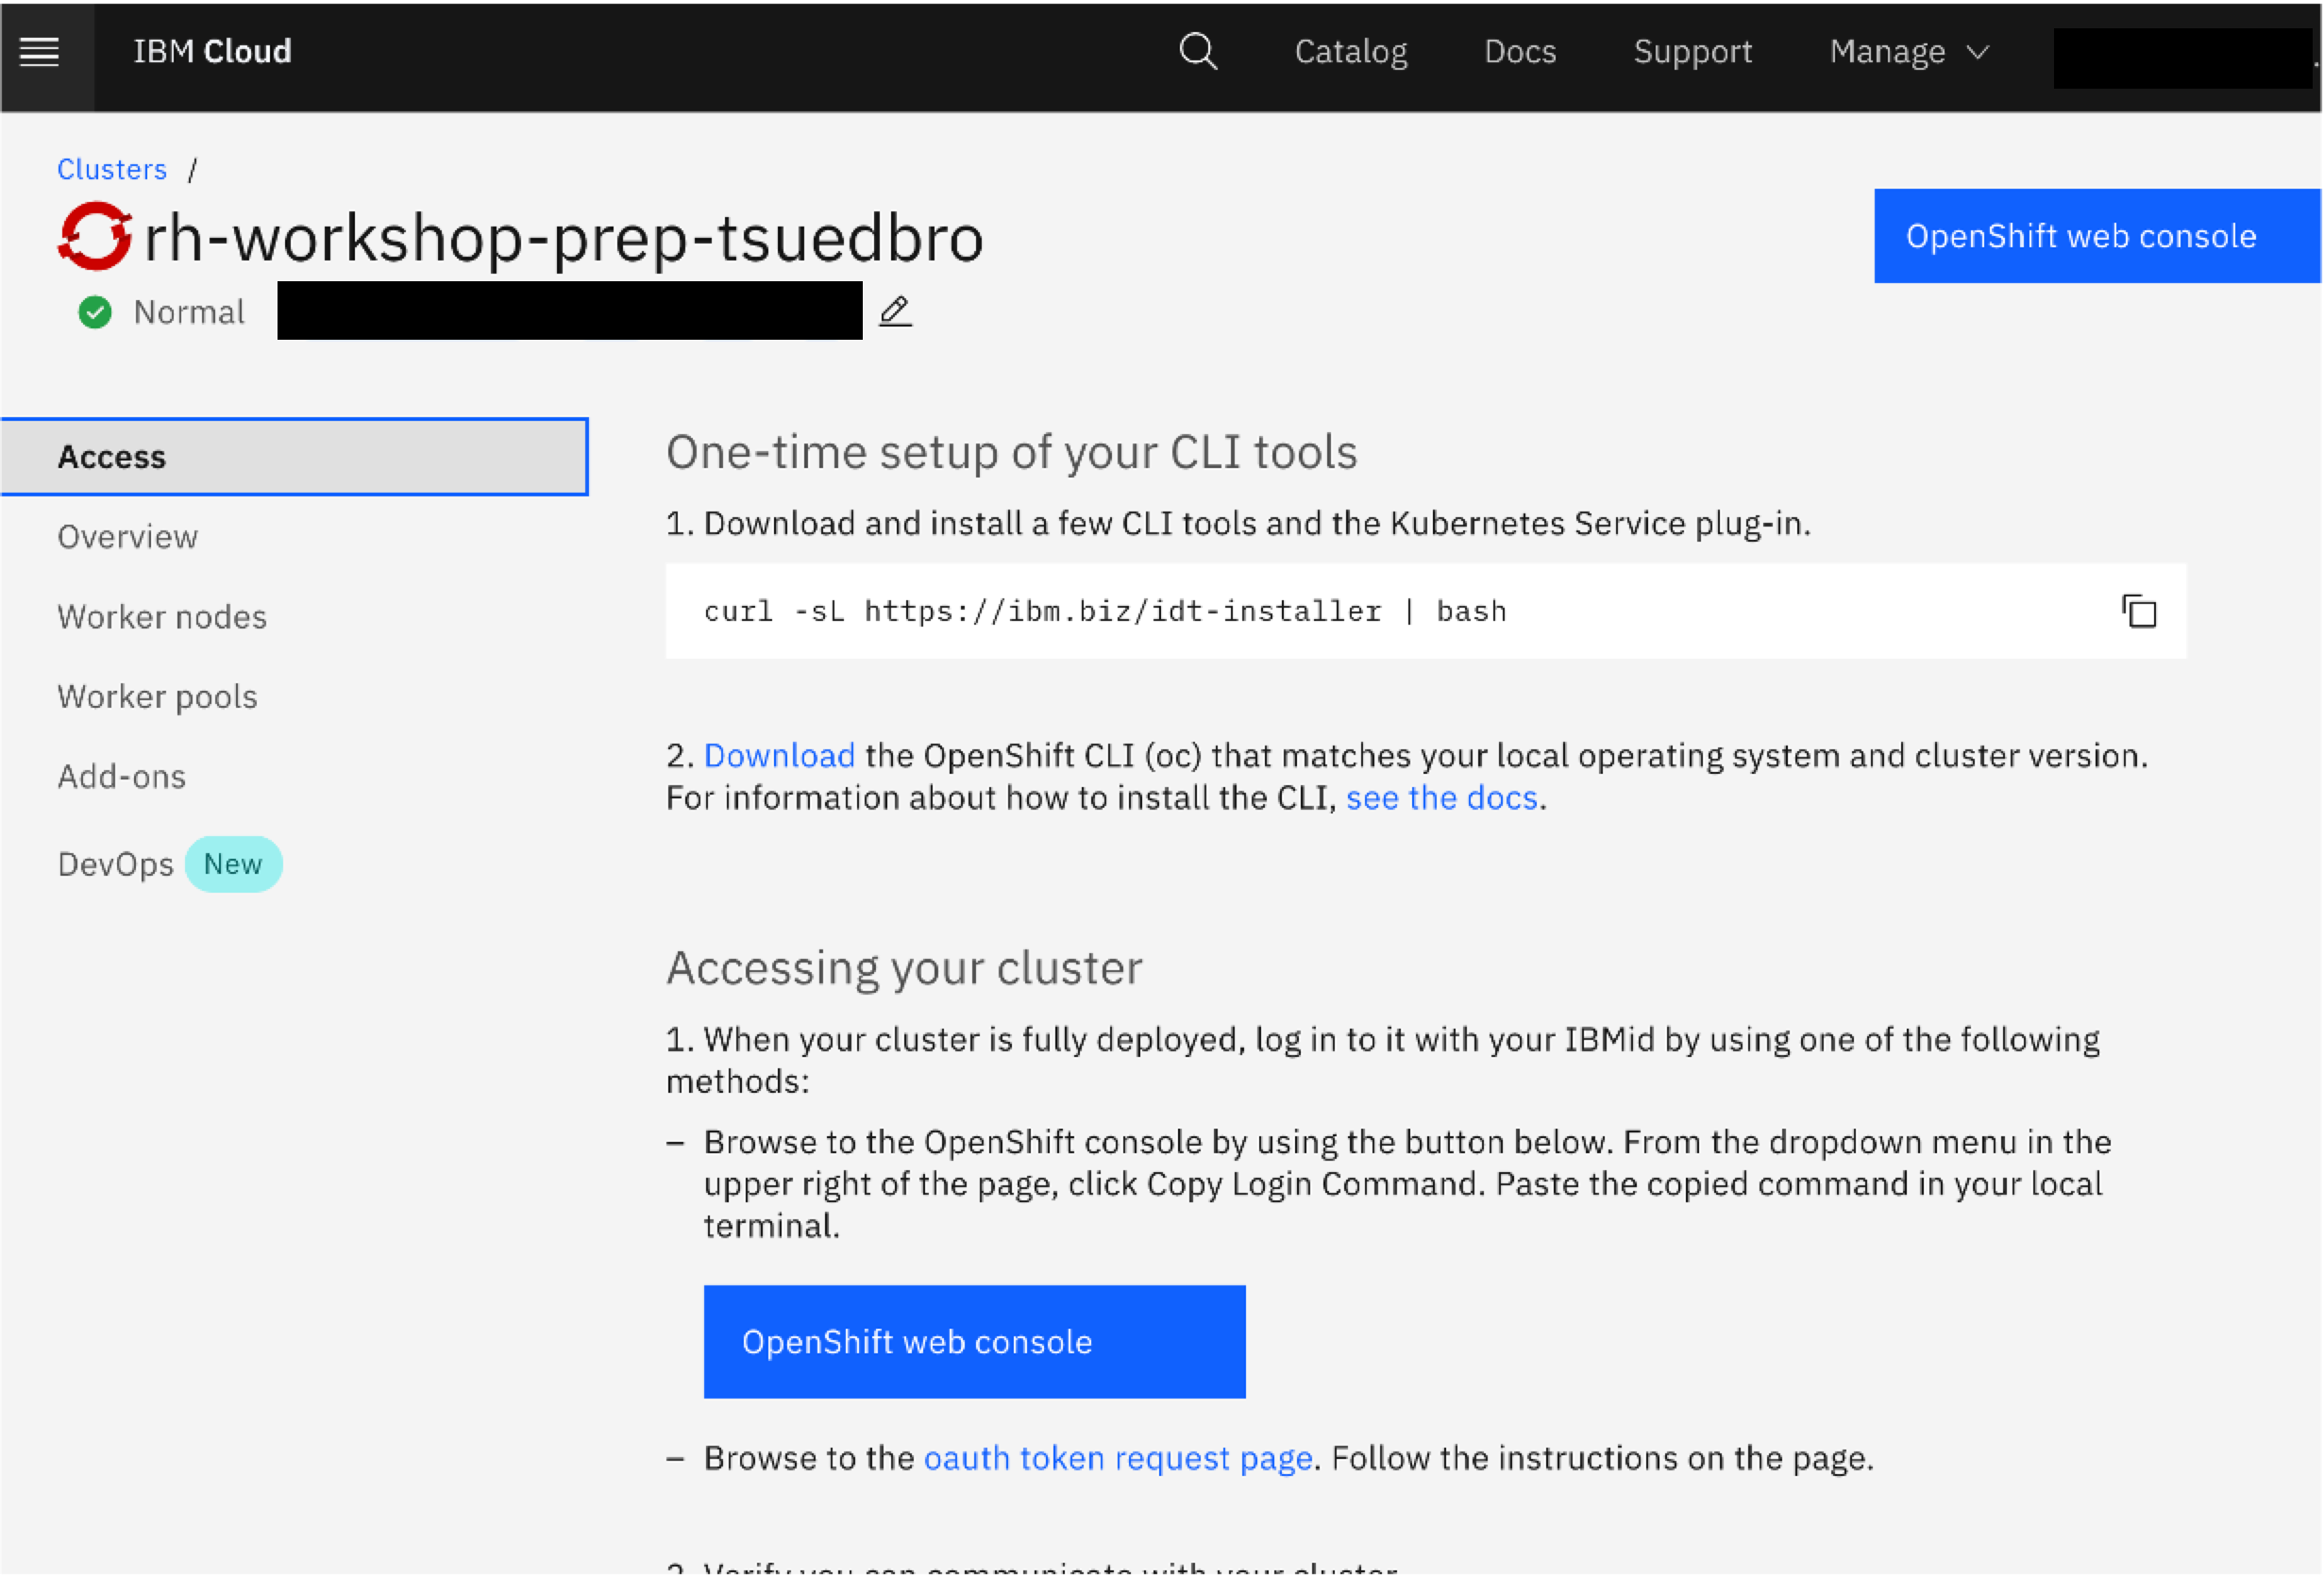This screenshot has height=1576, width=2324.
Task: Open the Support menu item
Action: pos(1692,51)
